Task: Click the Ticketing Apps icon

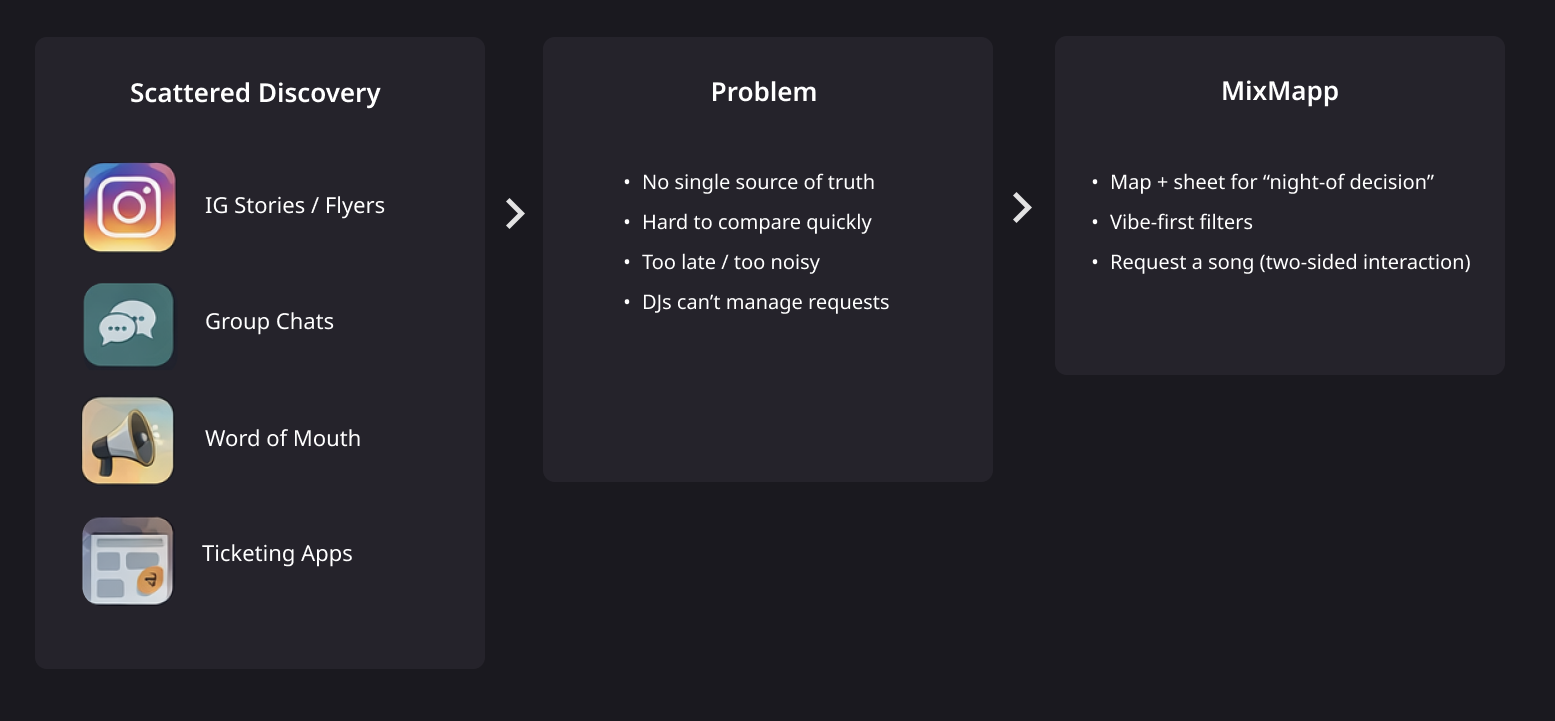Action: point(128,561)
